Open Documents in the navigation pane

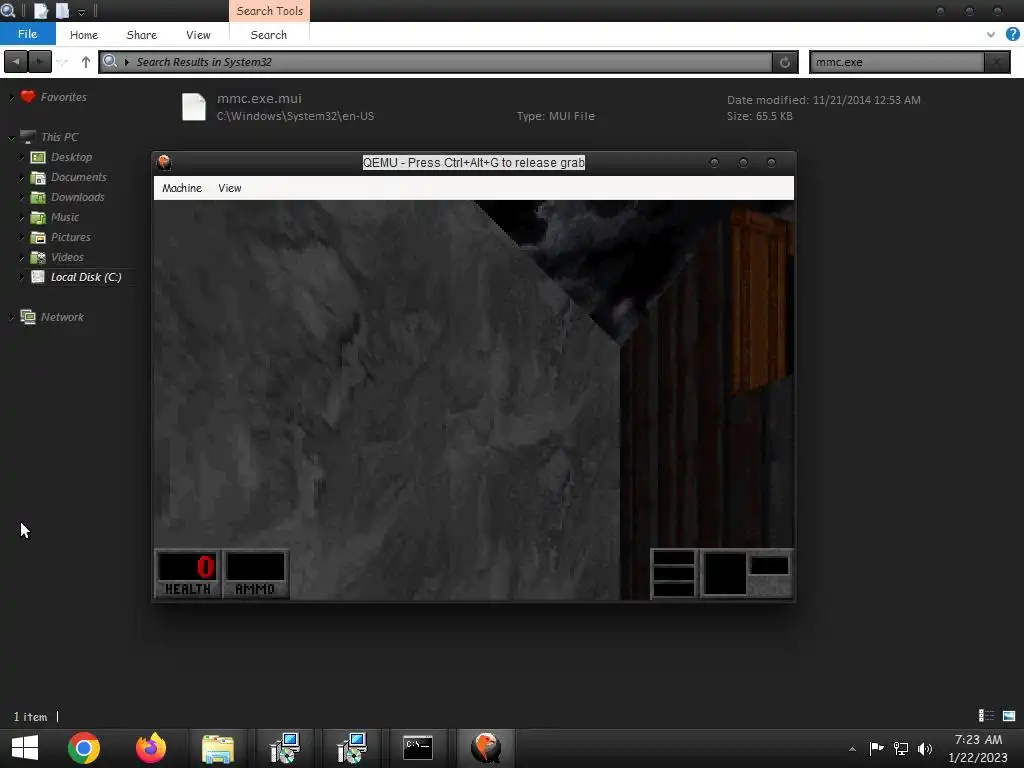[x=78, y=177]
